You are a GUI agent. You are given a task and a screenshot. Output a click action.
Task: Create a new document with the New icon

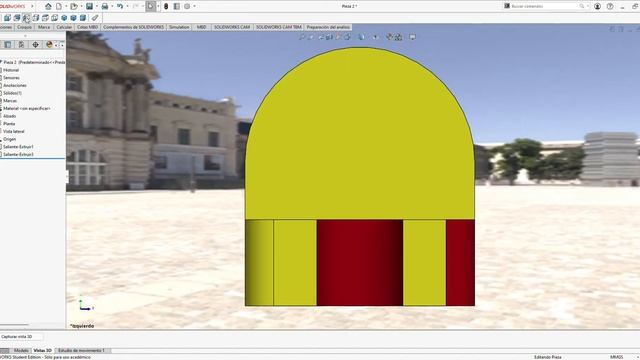[x=59, y=6]
